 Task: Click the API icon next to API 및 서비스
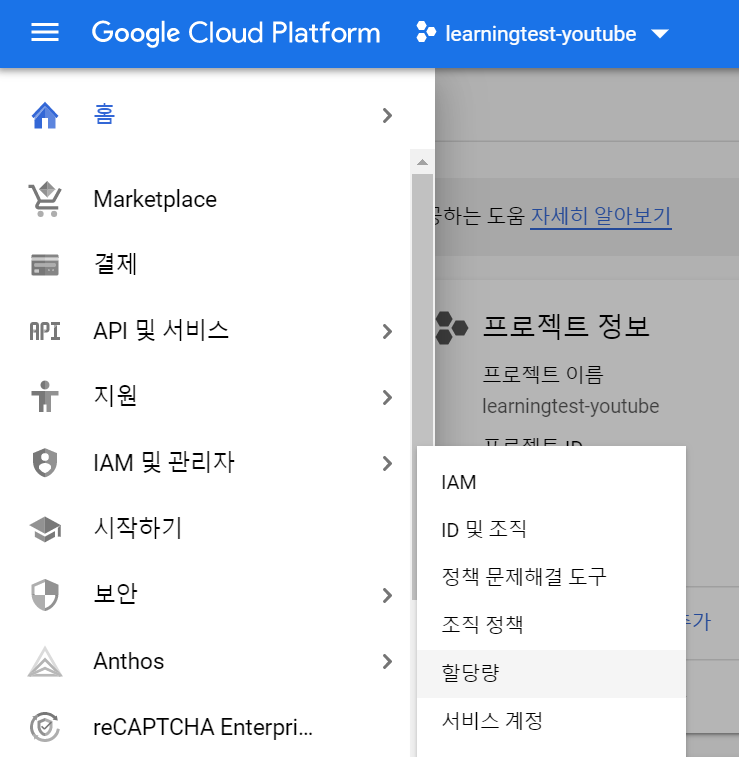point(45,331)
